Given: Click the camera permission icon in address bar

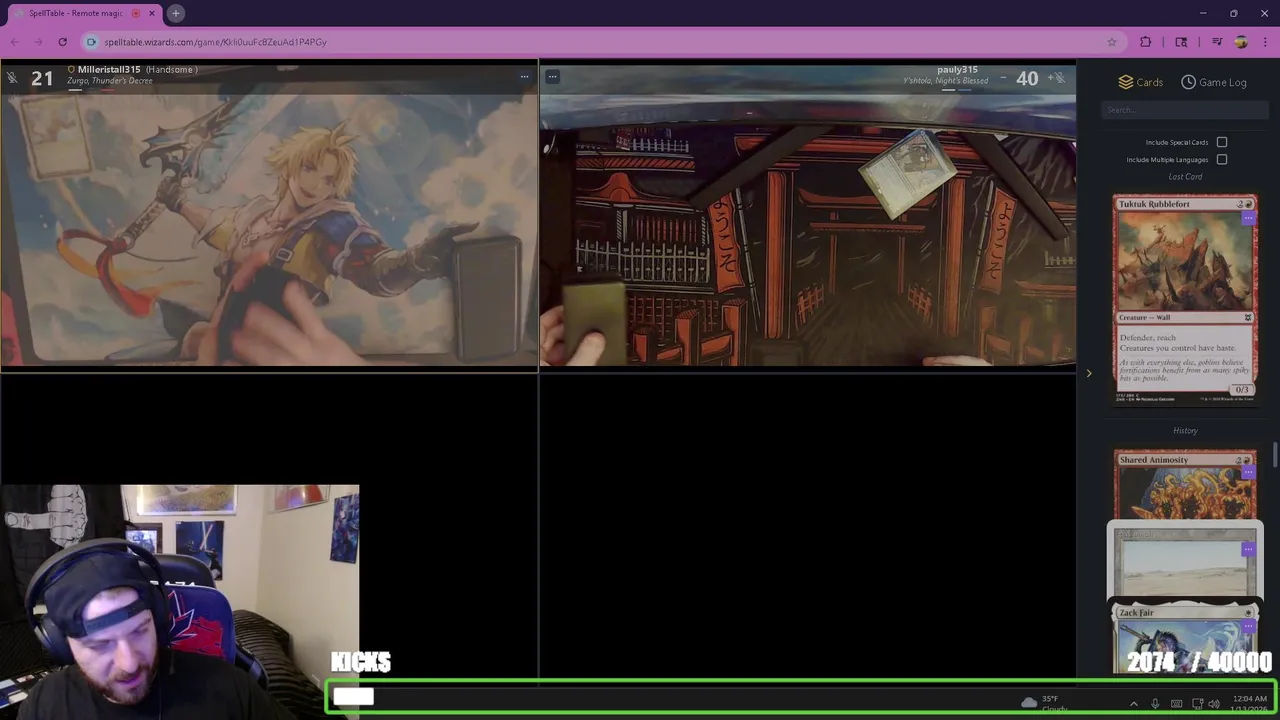Looking at the screenshot, I should pos(91,42).
